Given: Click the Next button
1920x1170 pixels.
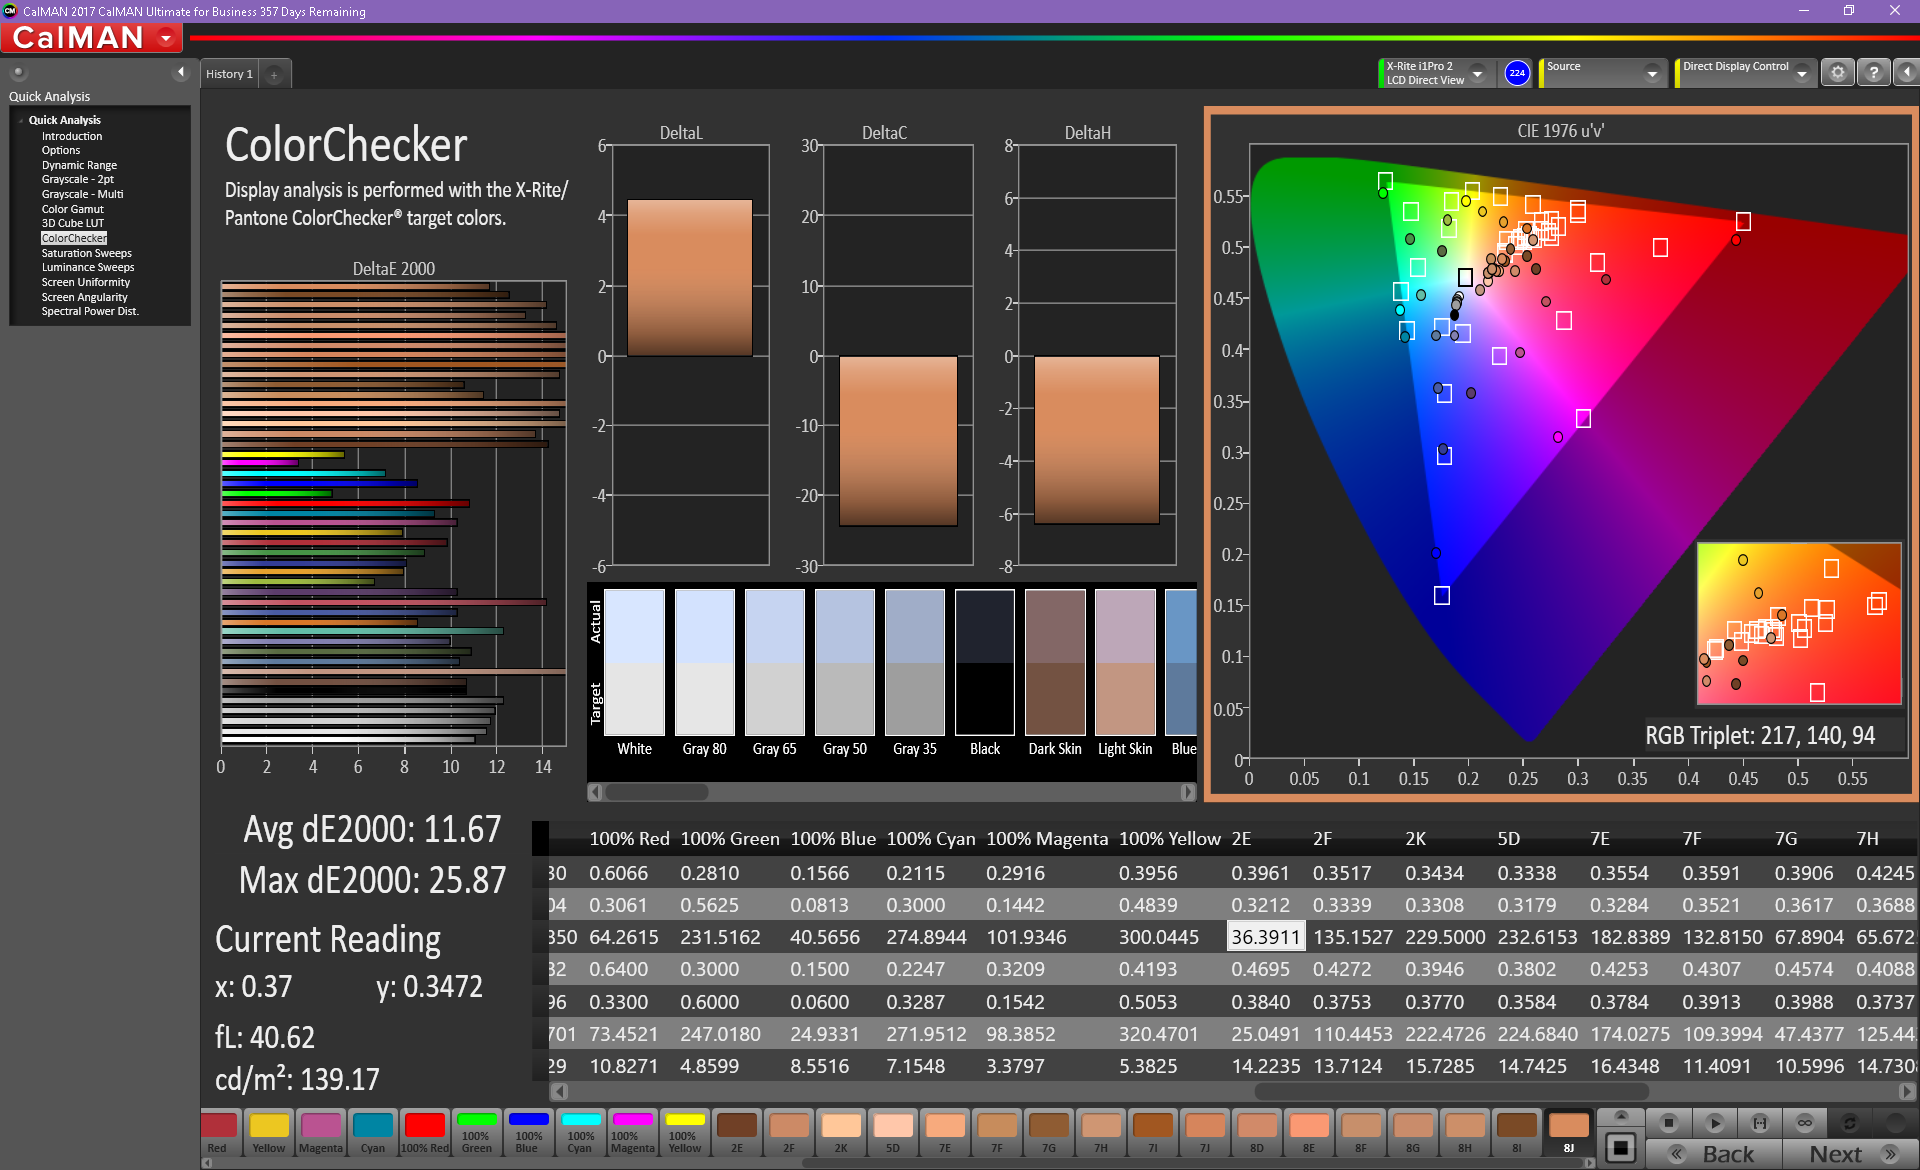Looking at the screenshot, I should 1850,1154.
